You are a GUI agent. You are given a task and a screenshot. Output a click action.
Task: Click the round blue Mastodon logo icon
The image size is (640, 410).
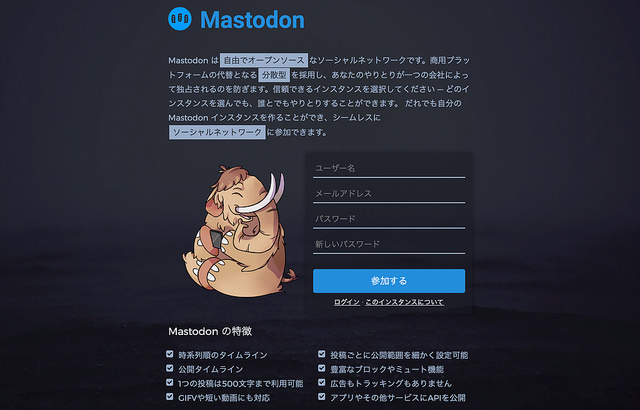(x=180, y=19)
